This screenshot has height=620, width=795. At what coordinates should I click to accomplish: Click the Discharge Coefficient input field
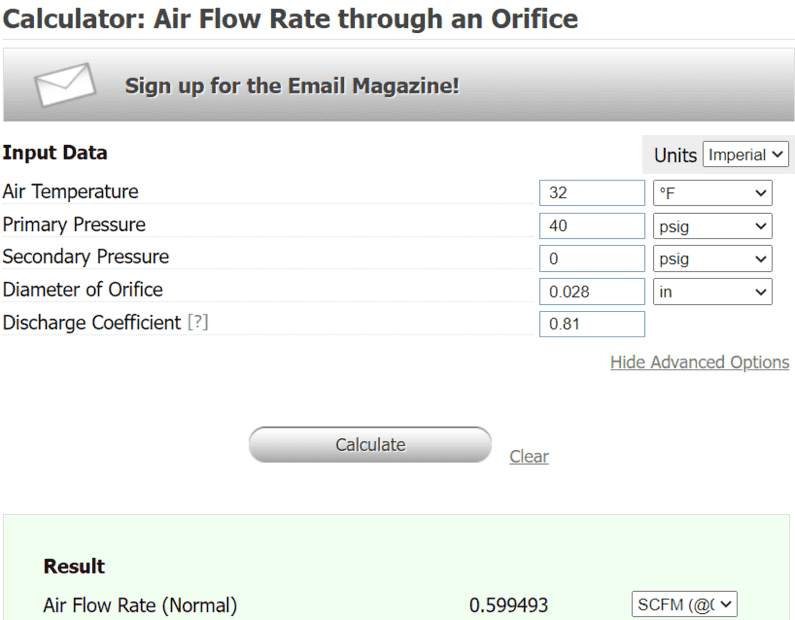(x=591, y=324)
